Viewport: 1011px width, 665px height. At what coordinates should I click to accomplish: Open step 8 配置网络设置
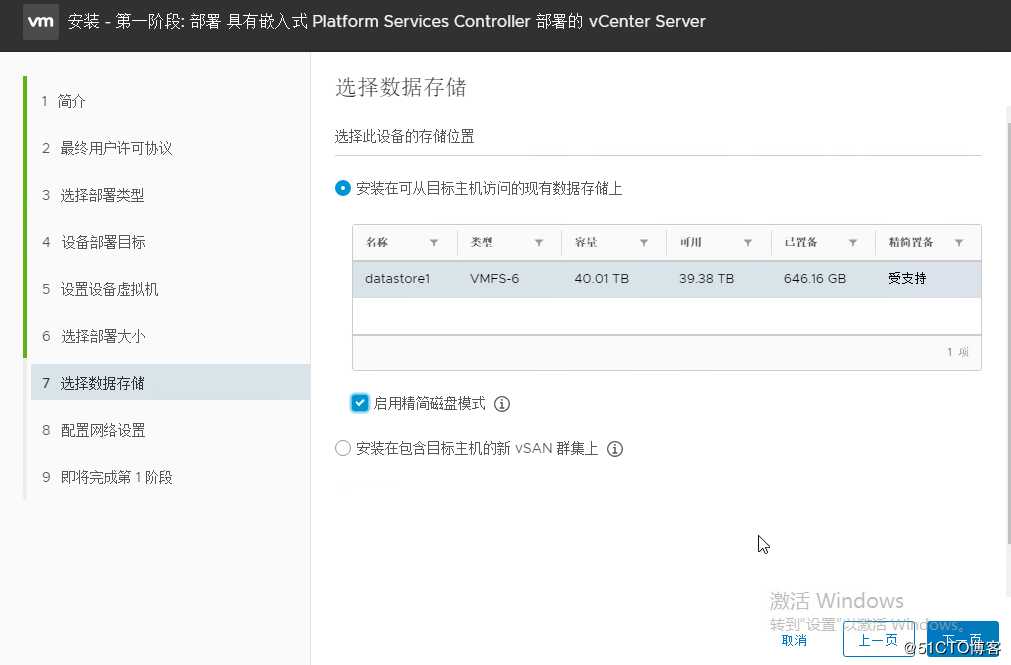pos(93,430)
